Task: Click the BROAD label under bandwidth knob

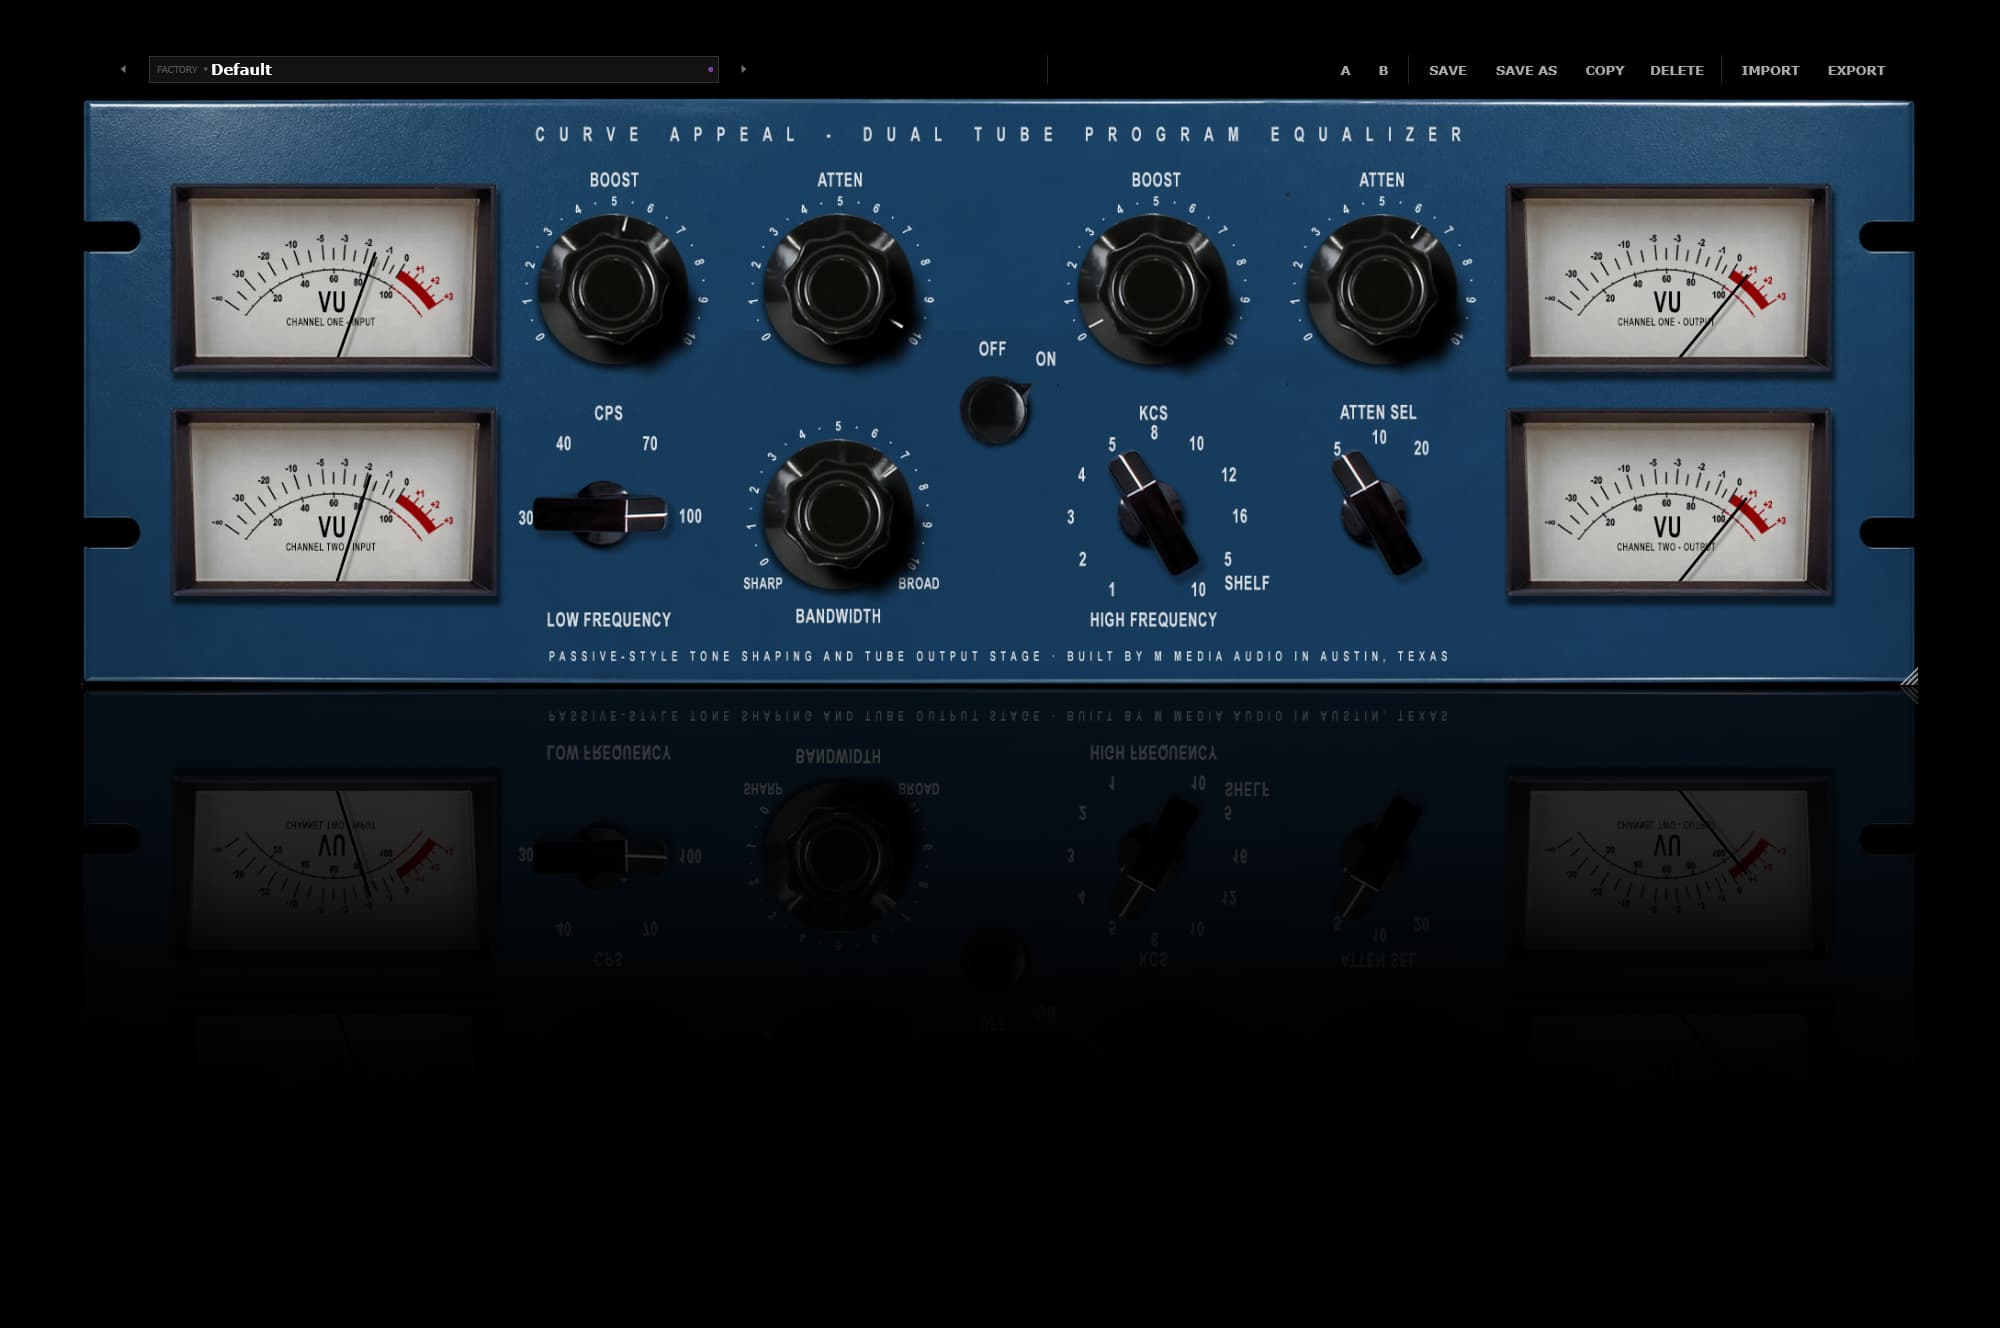Action: pyautogui.click(x=918, y=583)
